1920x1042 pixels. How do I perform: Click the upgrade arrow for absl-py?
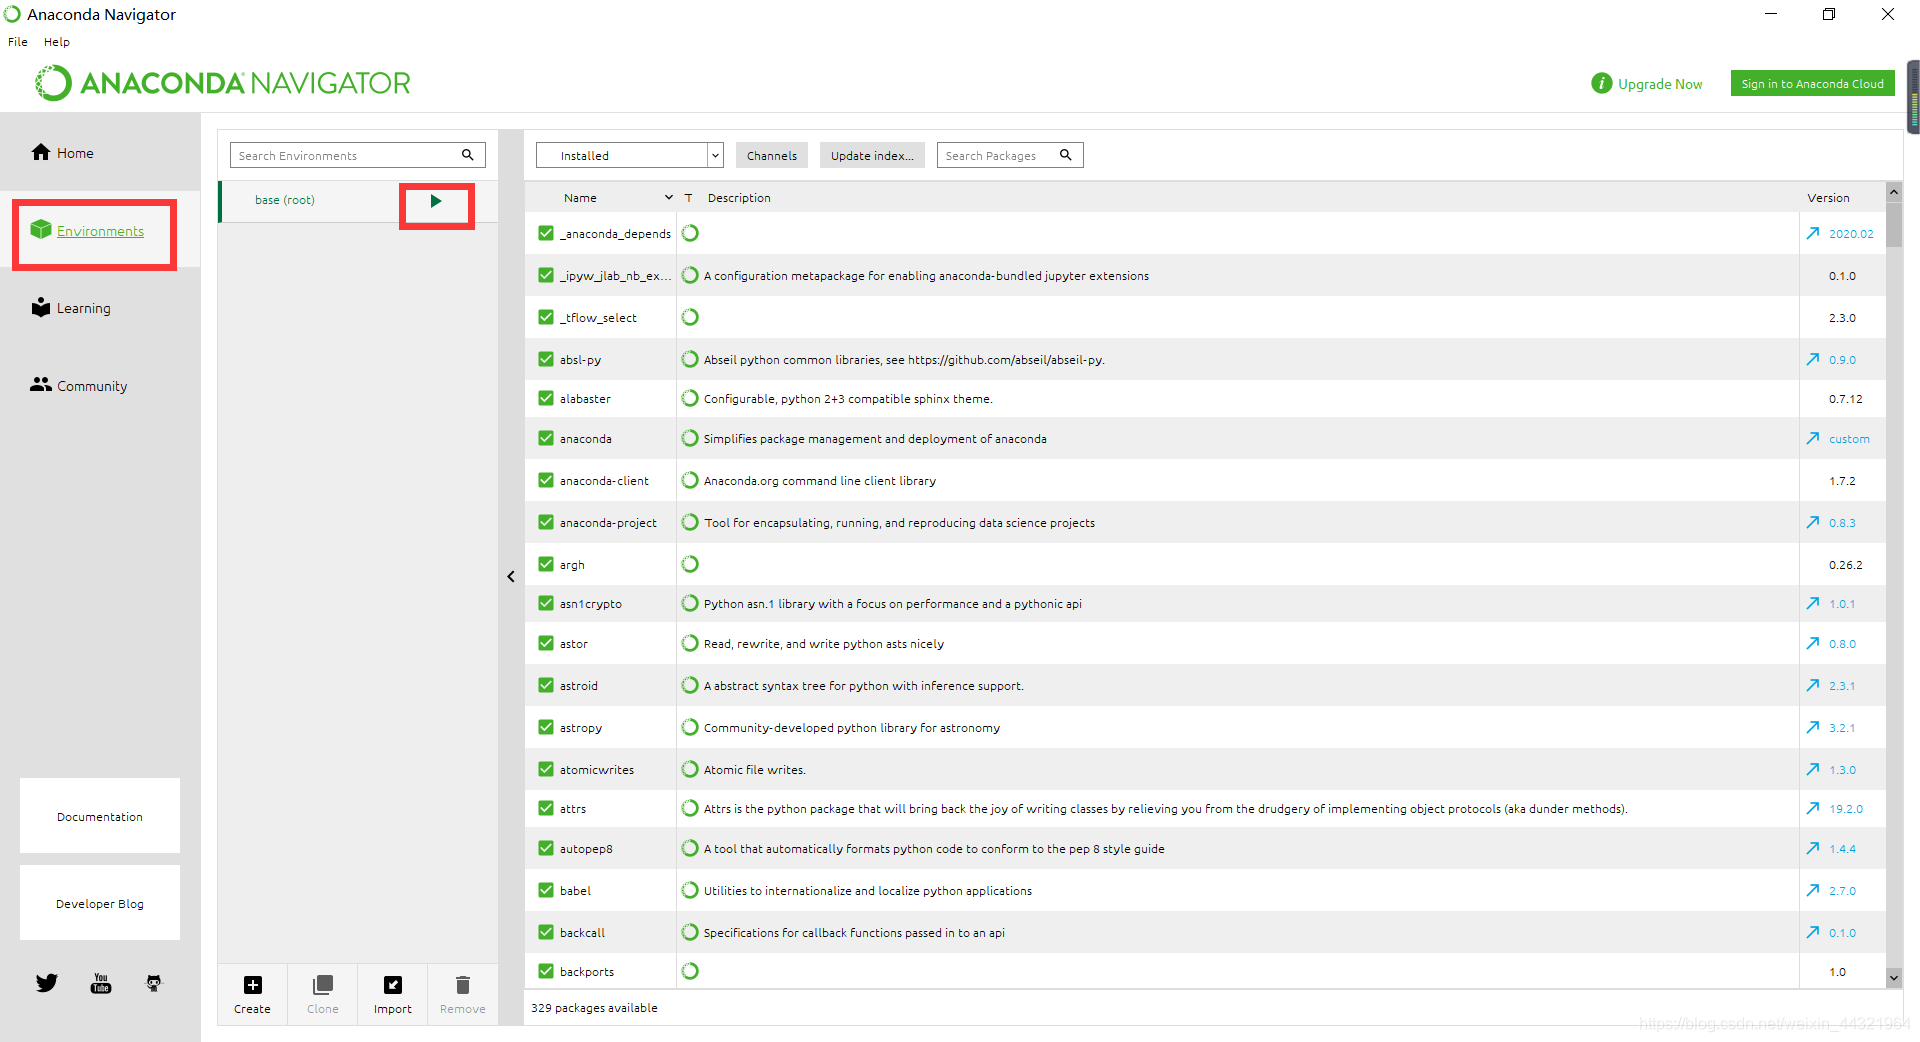[x=1813, y=359]
